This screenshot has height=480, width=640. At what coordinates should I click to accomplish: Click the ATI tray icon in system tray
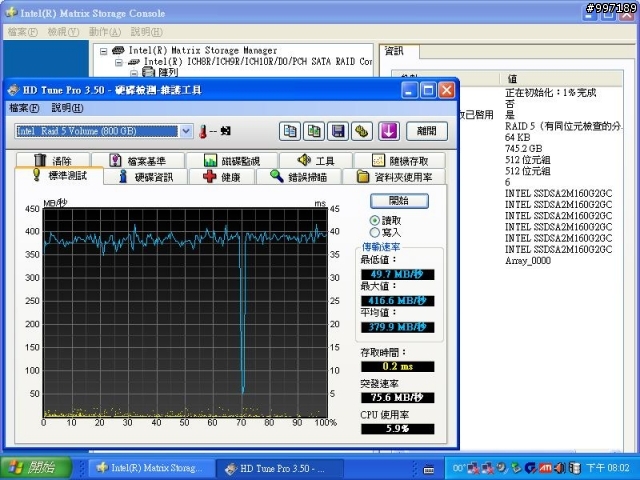tap(546, 468)
